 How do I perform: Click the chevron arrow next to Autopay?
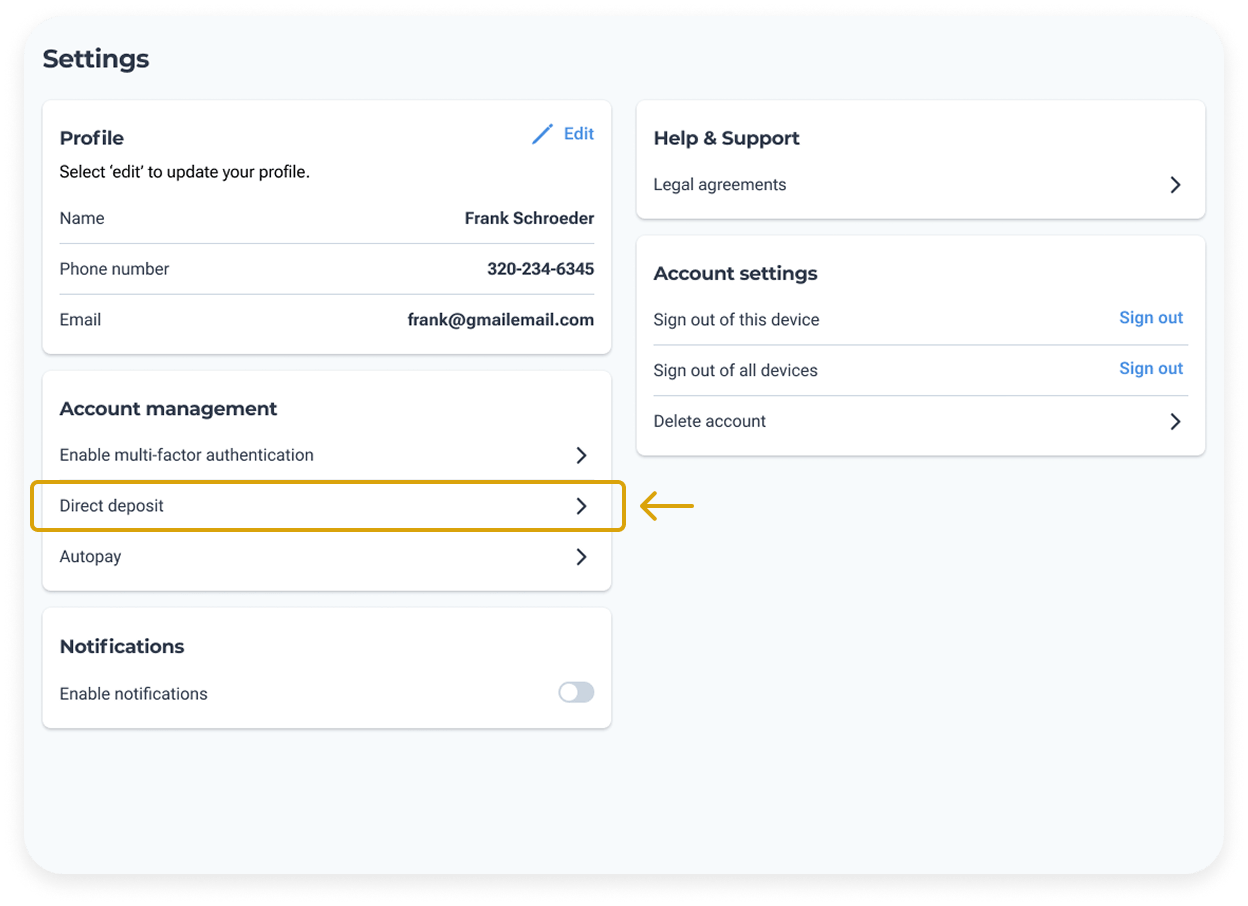[581, 557]
